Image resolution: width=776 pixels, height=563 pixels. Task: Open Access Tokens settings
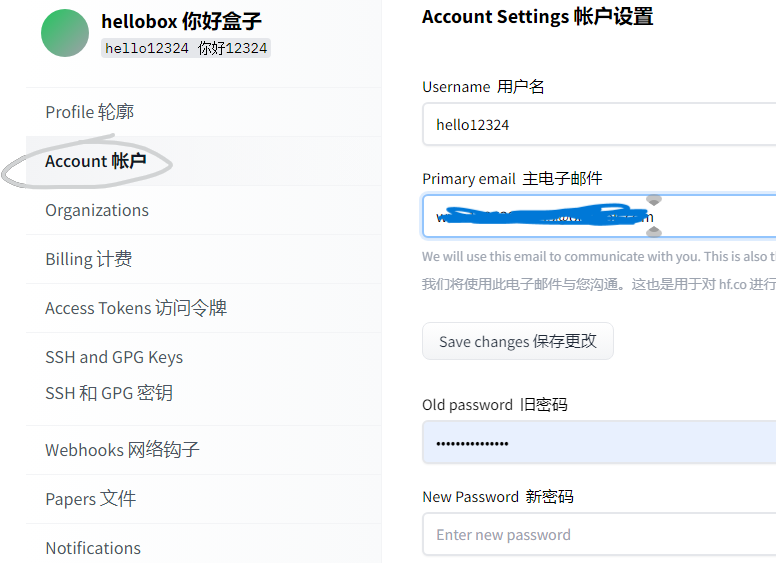[136, 308]
